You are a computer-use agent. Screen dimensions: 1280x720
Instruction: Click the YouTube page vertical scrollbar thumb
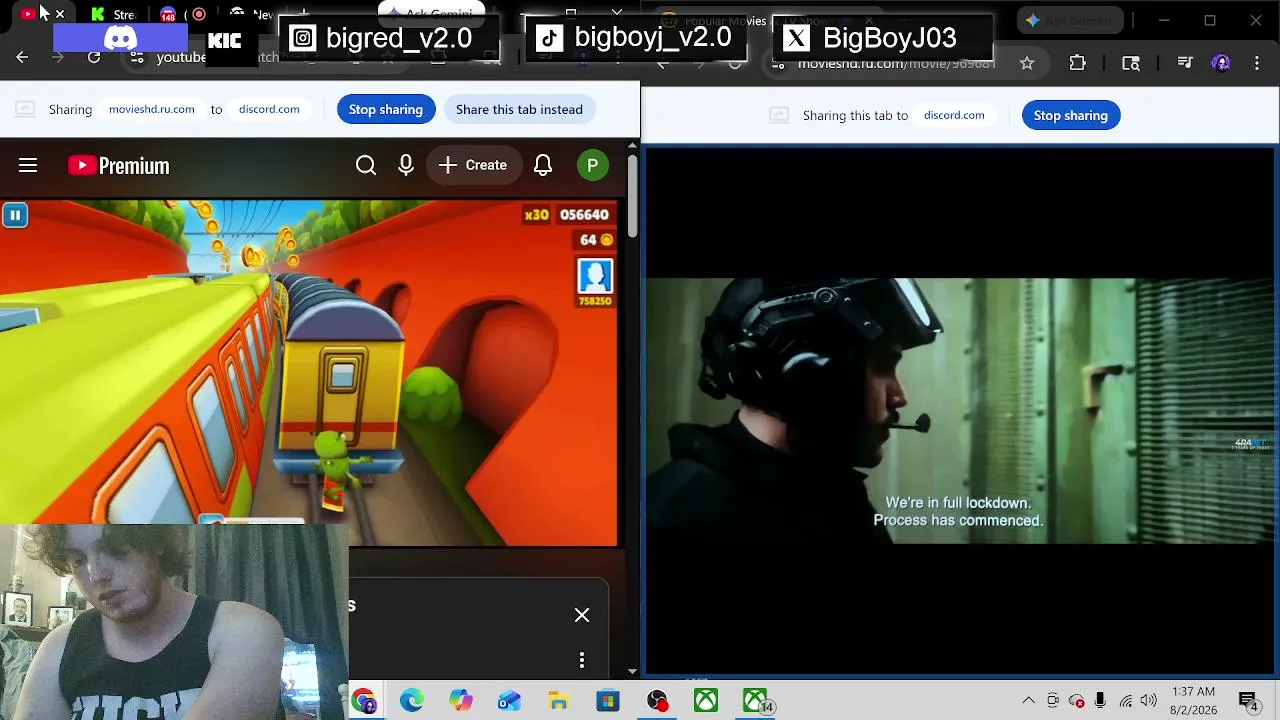pos(632,195)
